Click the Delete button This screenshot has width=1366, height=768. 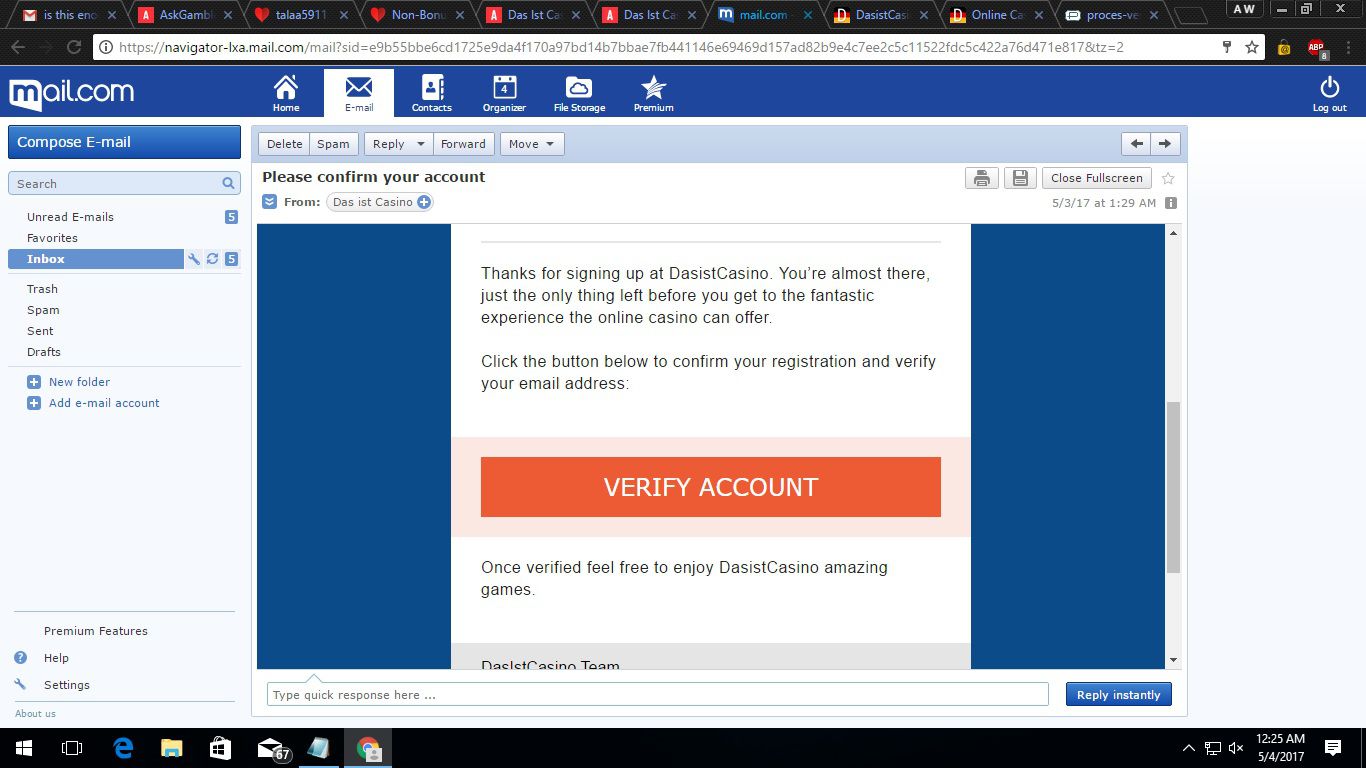point(284,144)
